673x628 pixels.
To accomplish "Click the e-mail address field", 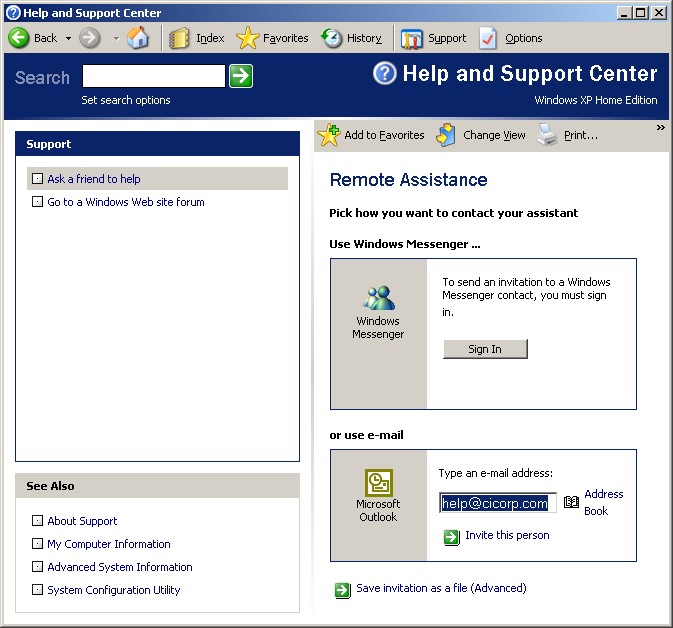I will tap(498, 503).
